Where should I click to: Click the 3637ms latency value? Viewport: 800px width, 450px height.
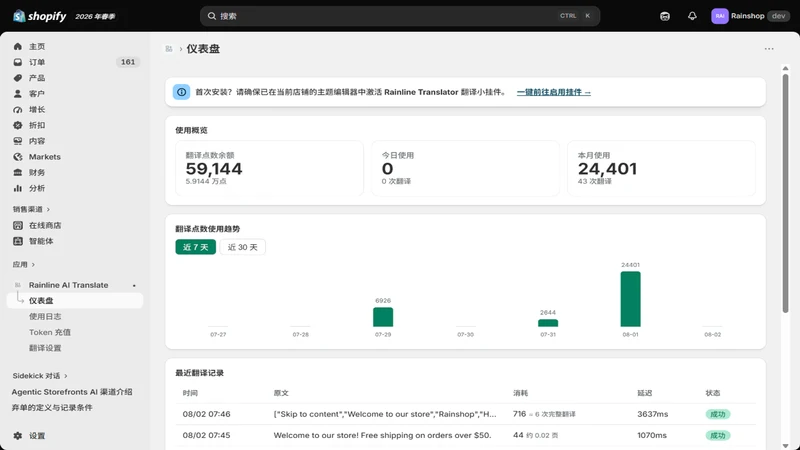[653, 414]
